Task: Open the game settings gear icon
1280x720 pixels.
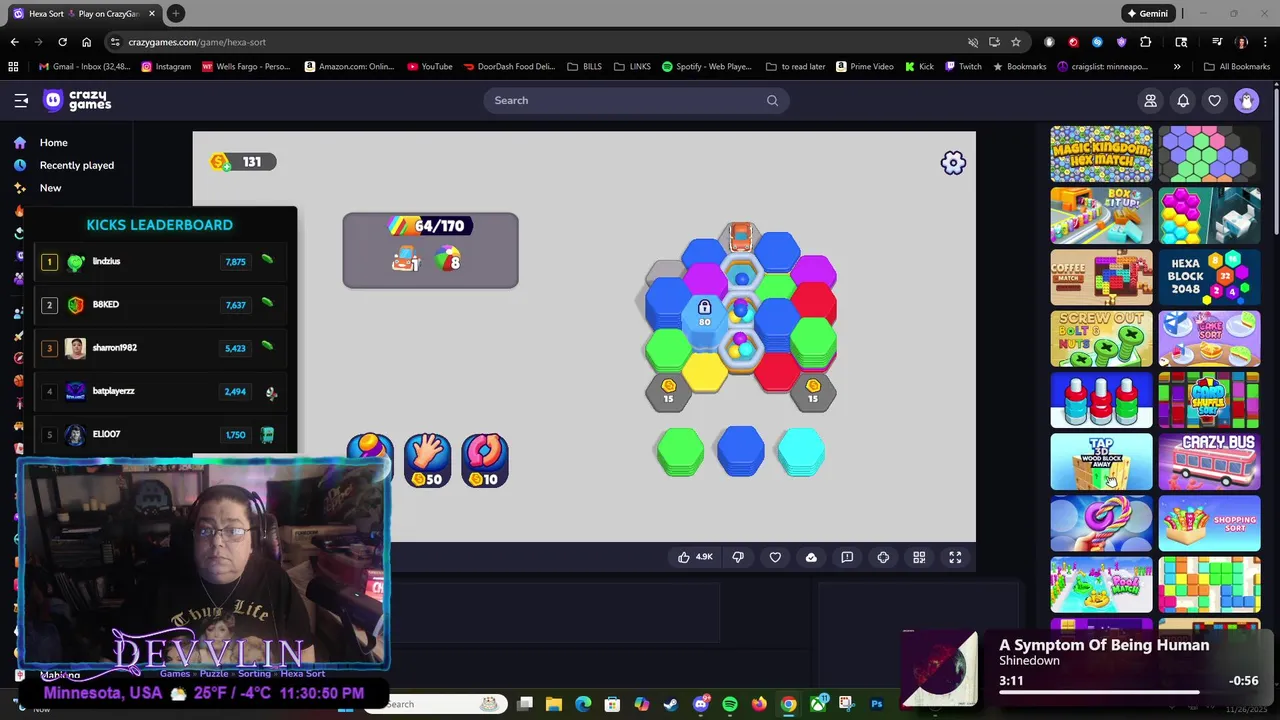Action: click(x=953, y=163)
